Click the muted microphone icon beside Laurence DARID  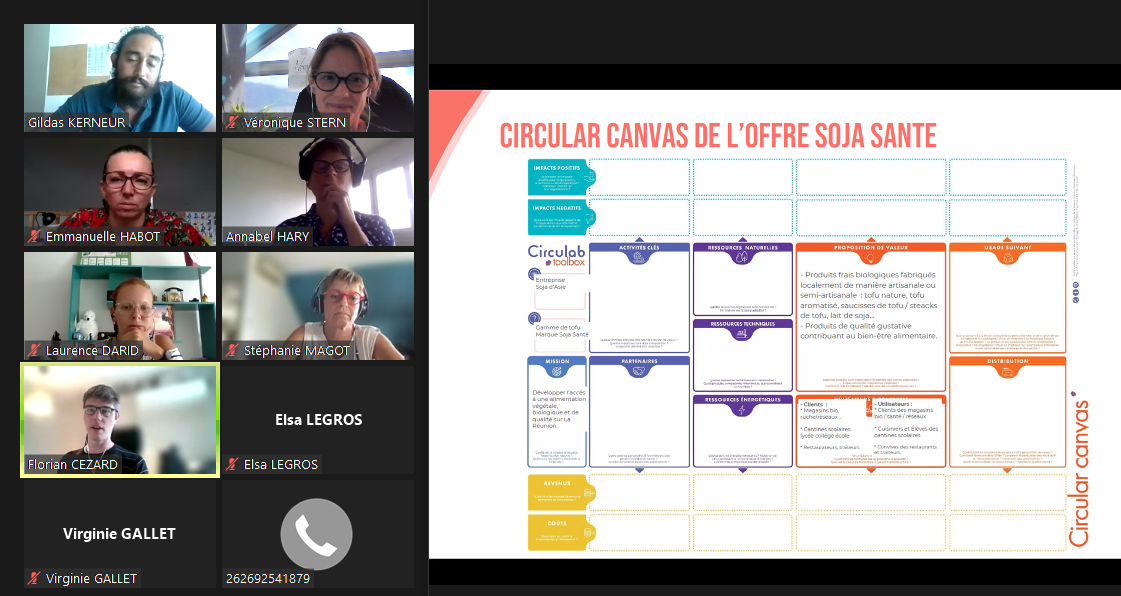pyautogui.click(x=34, y=350)
